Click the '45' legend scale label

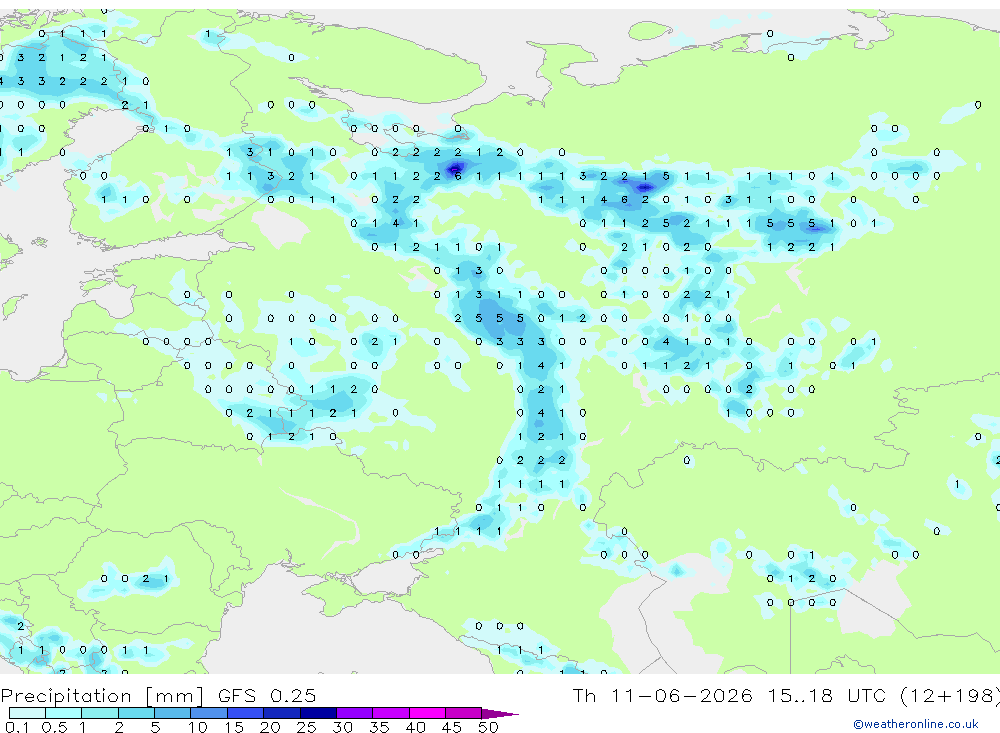(x=452, y=727)
